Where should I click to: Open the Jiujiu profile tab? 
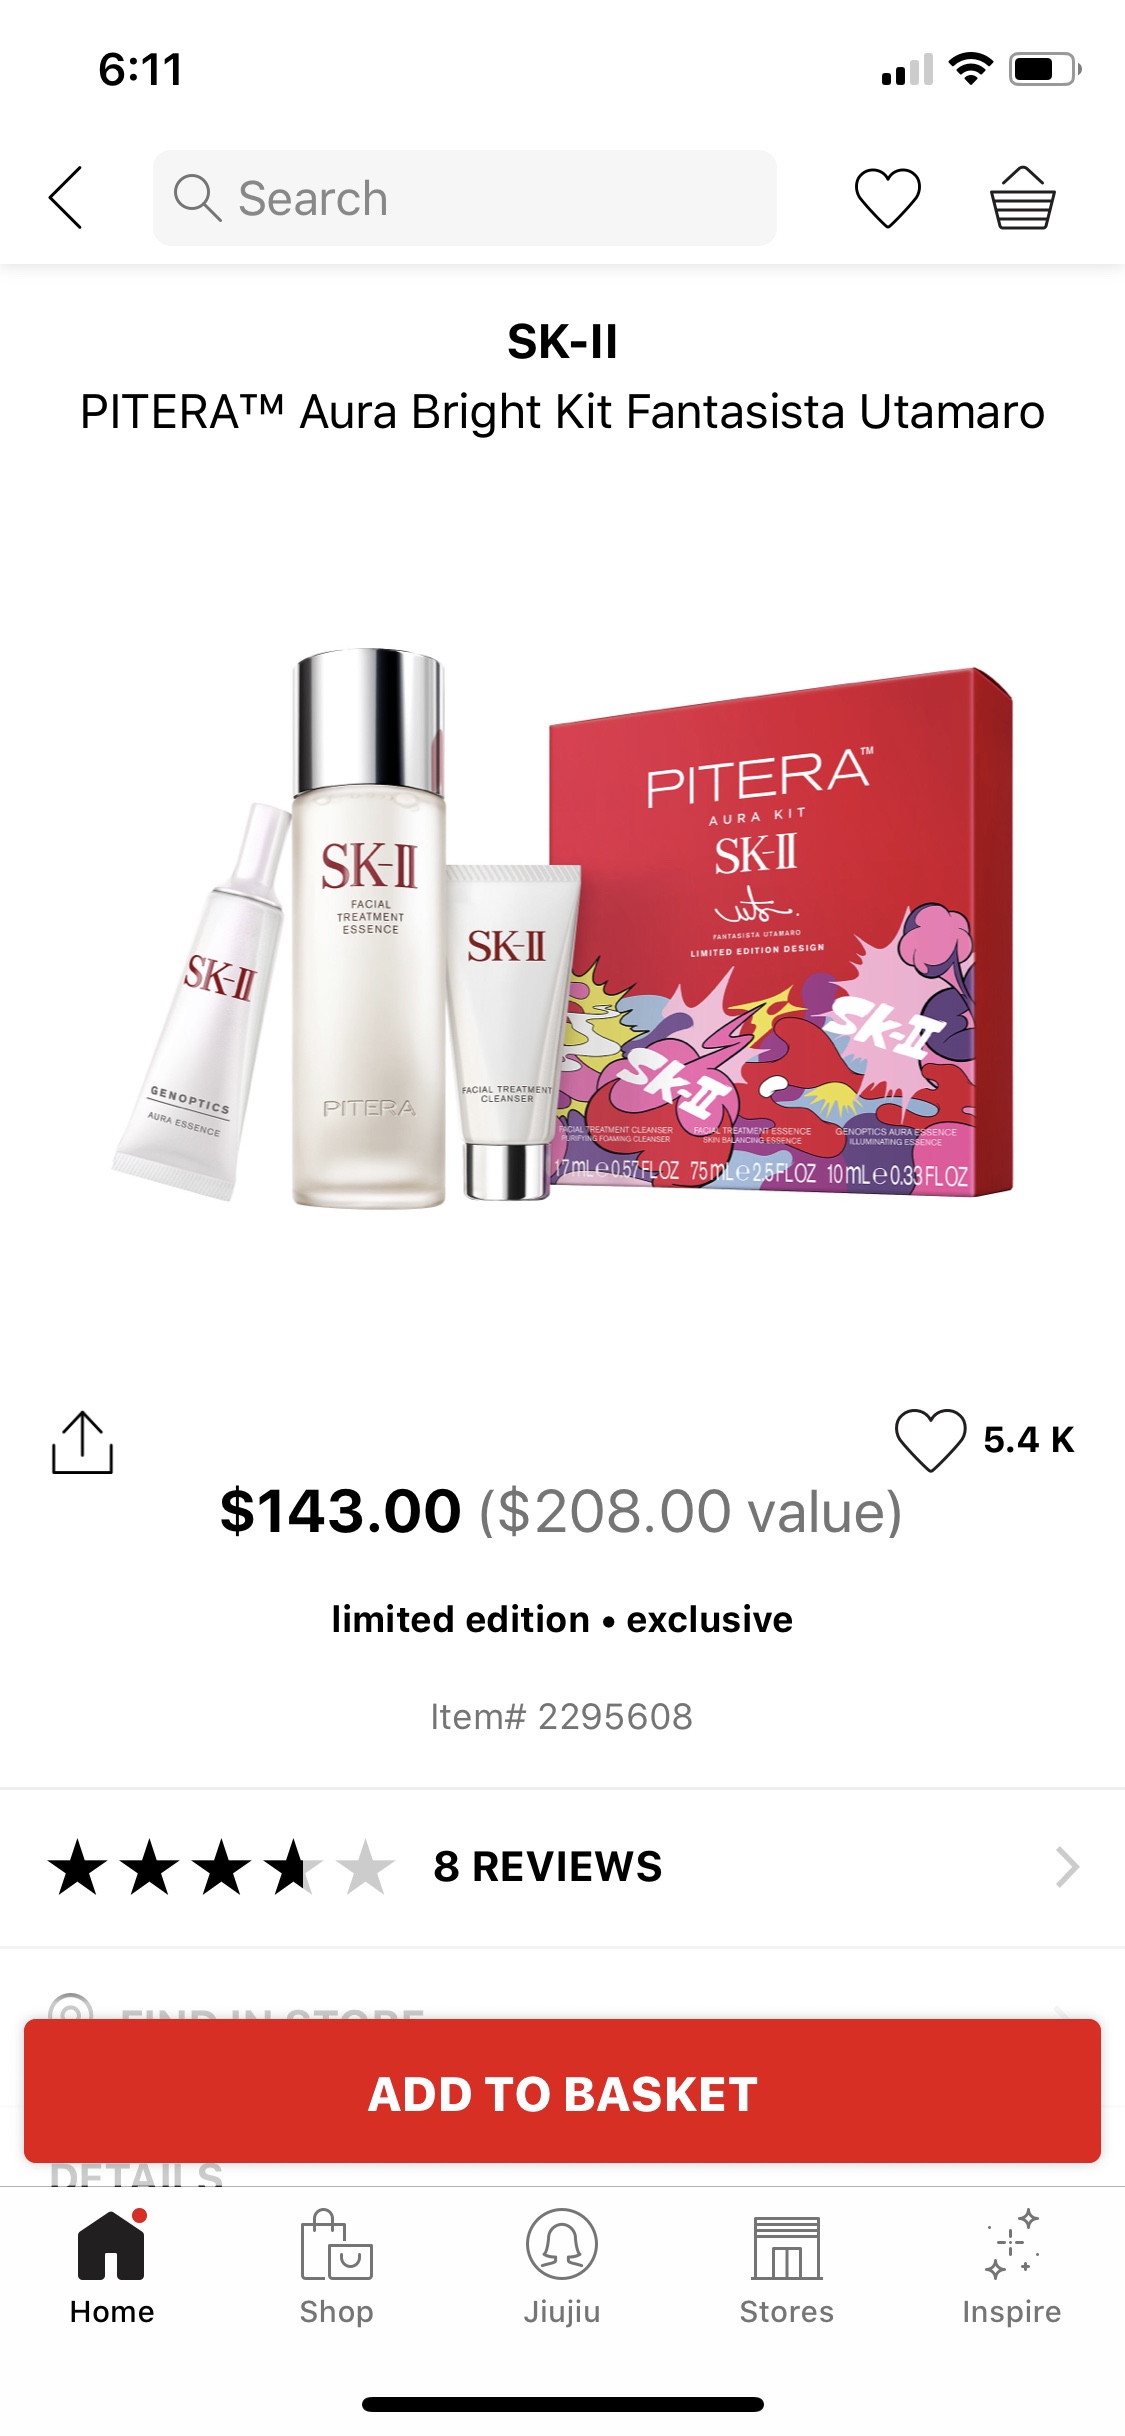click(562, 2269)
